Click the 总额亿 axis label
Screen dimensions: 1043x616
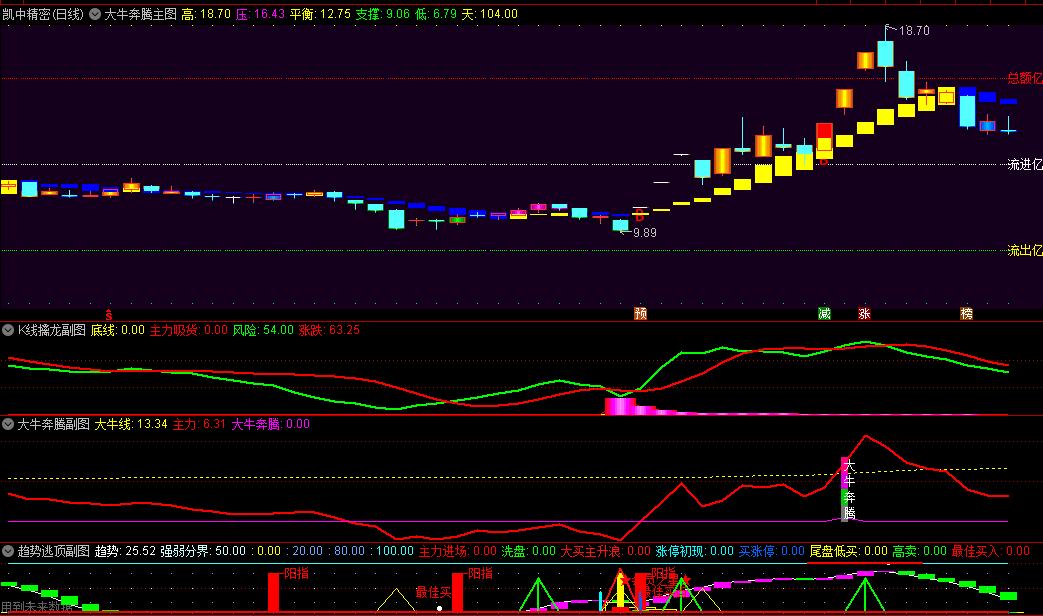[1025, 78]
